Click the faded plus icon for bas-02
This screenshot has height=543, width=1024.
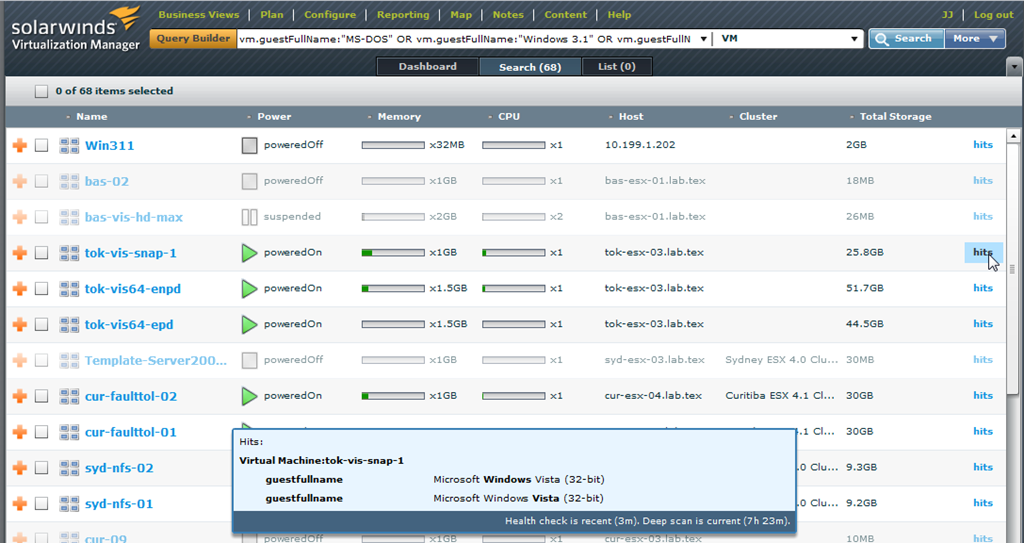click(20, 181)
